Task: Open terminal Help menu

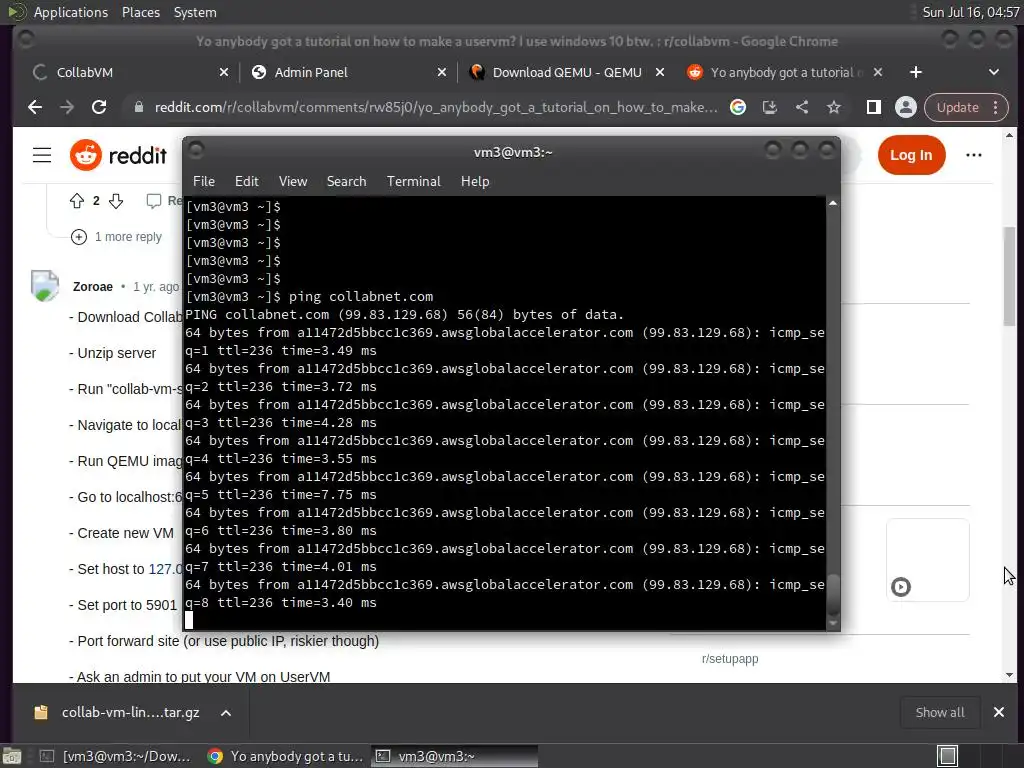Action: [475, 182]
